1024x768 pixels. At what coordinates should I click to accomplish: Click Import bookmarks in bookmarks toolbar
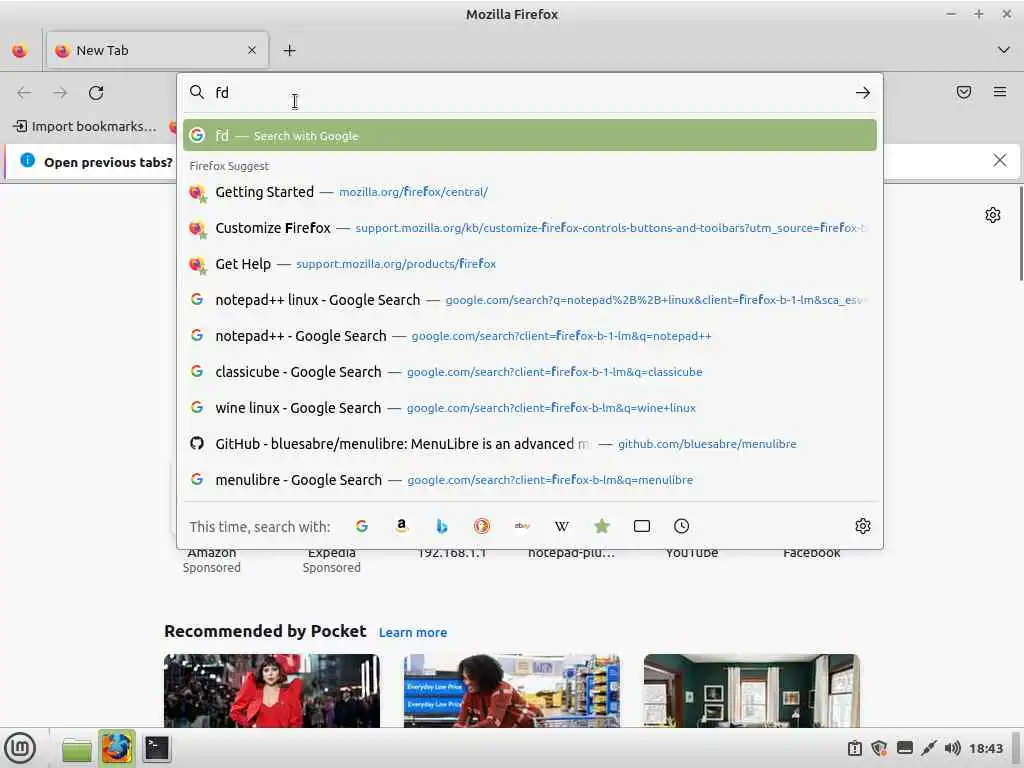tap(86, 126)
